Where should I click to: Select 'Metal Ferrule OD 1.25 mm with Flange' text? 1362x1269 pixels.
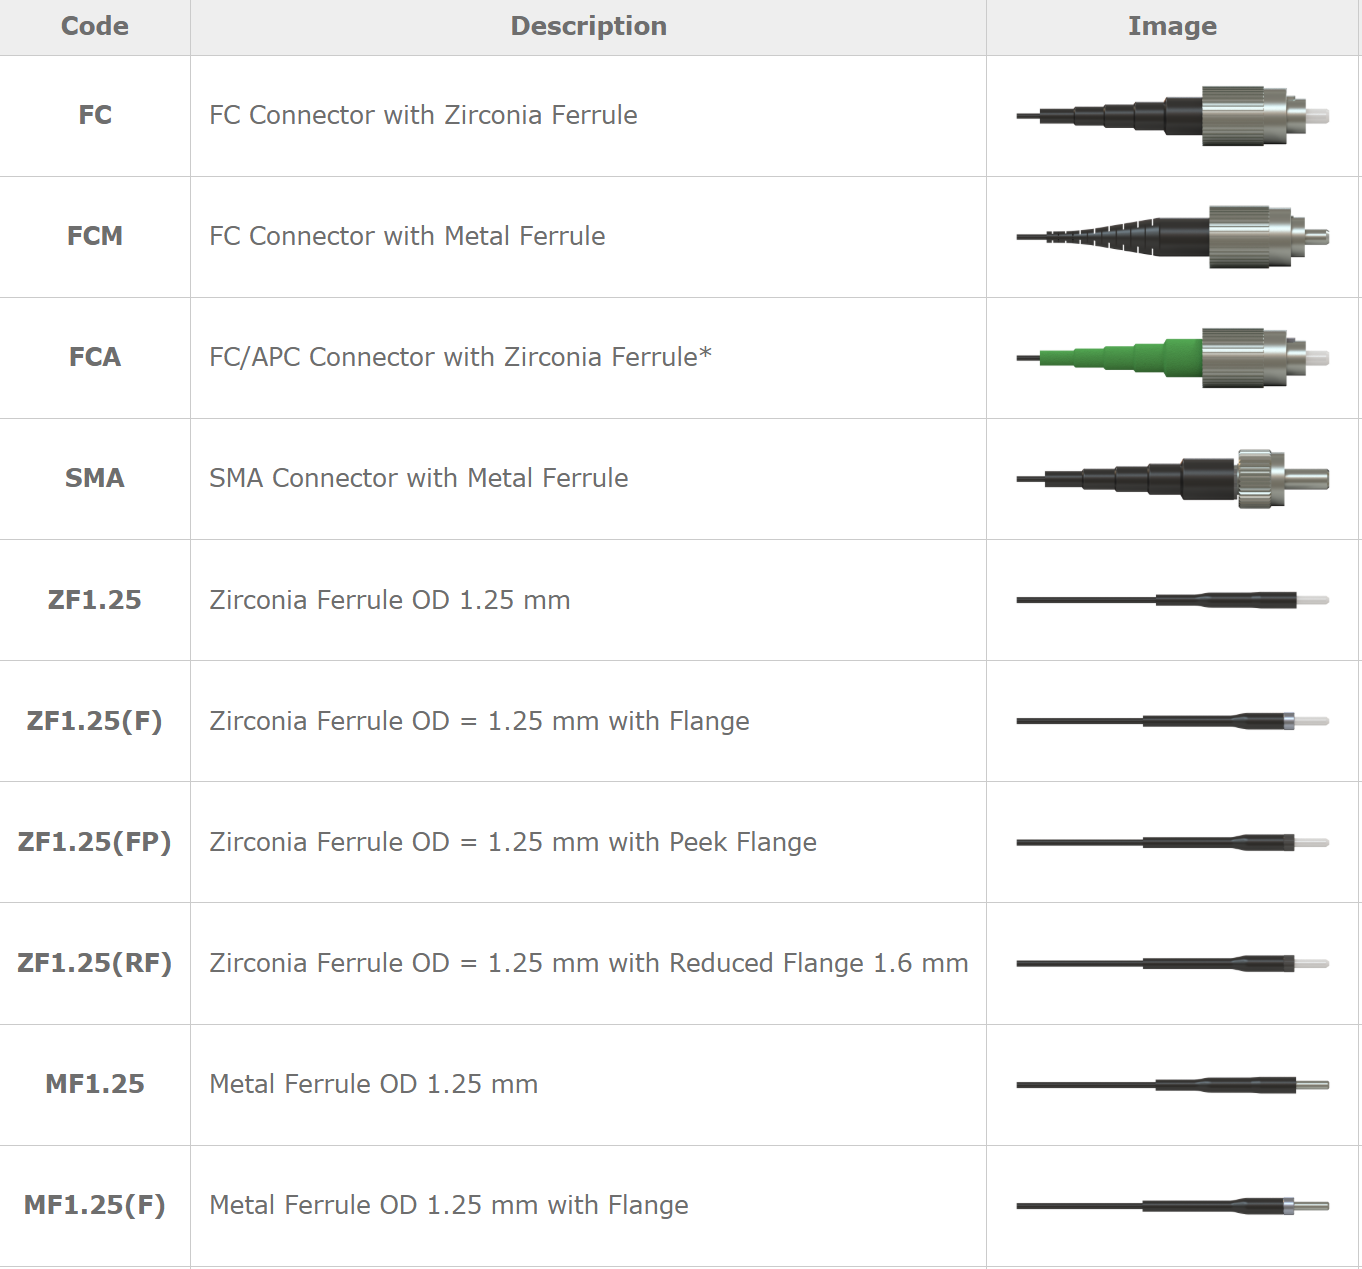(x=449, y=1205)
